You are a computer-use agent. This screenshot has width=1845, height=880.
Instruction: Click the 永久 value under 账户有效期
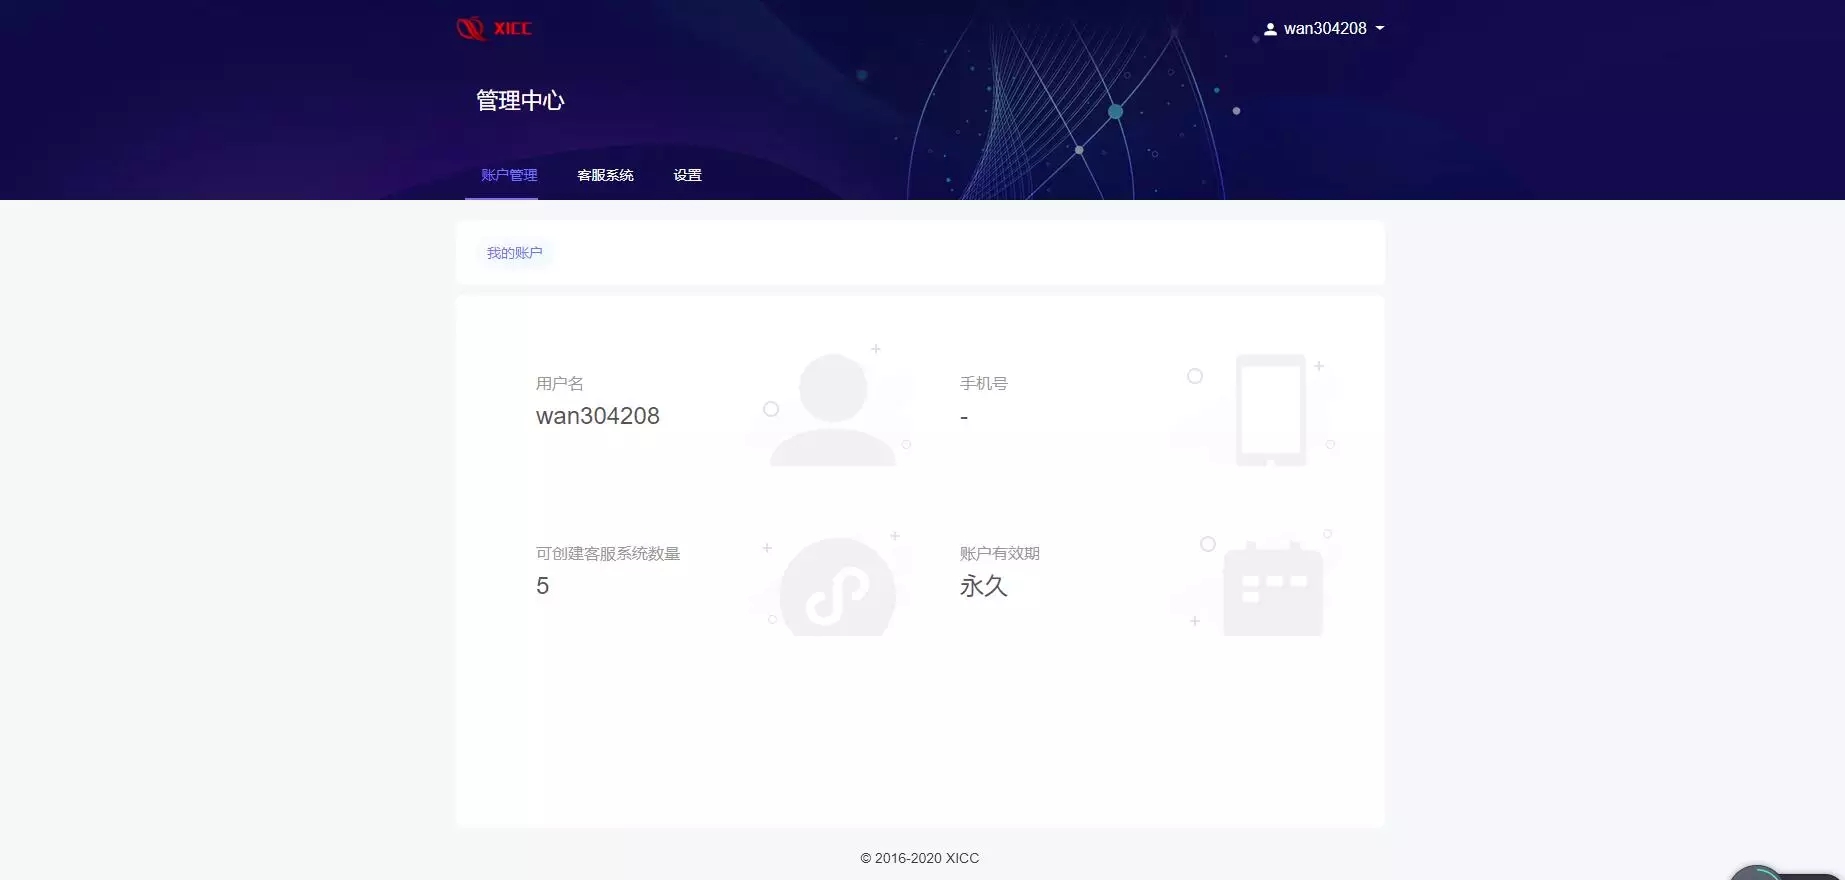coord(983,586)
